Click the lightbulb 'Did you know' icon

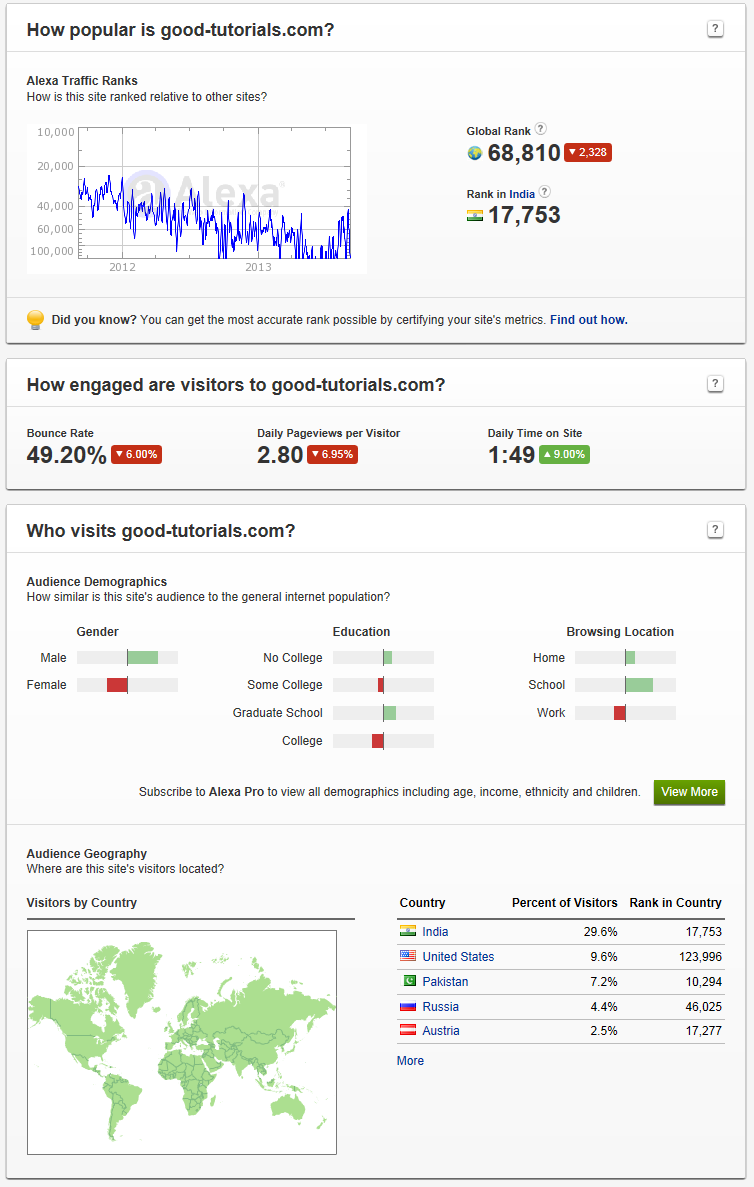click(35, 319)
